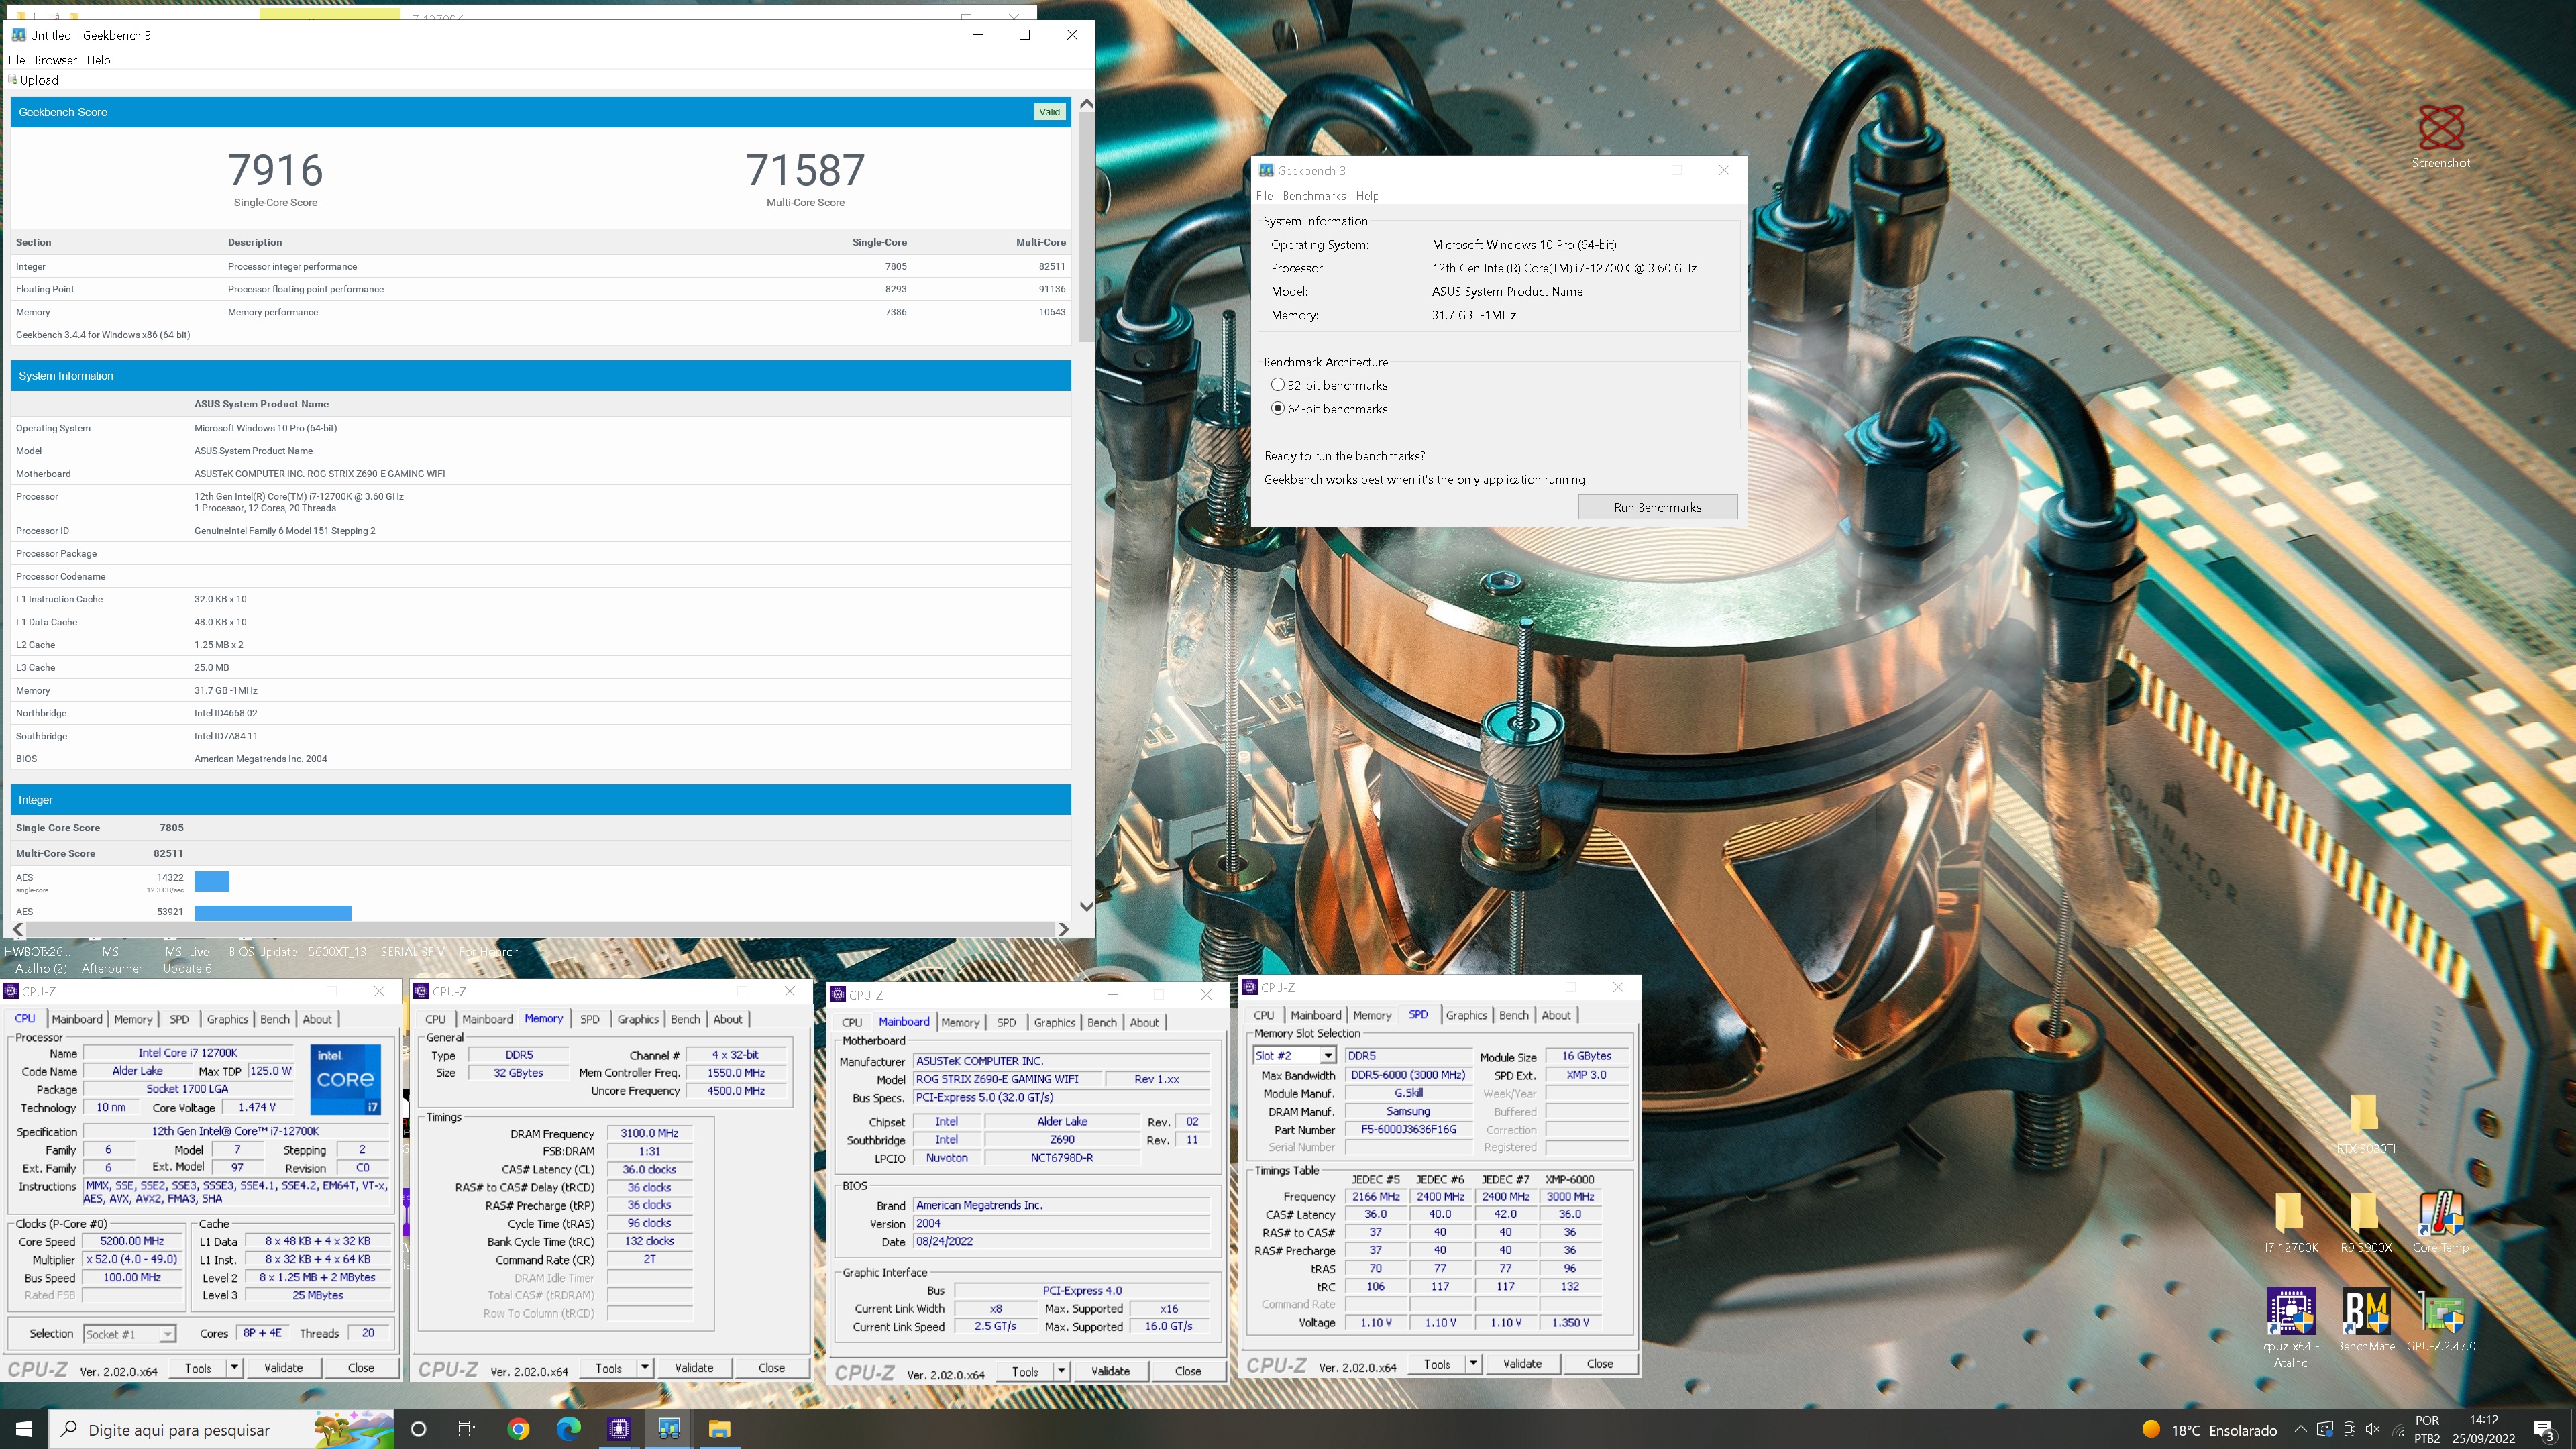2576x1449 pixels.
Task: Expand Tools dropdown arrow in CPU-Z Mainboard window
Action: pyautogui.click(x=1061, y=1371)
